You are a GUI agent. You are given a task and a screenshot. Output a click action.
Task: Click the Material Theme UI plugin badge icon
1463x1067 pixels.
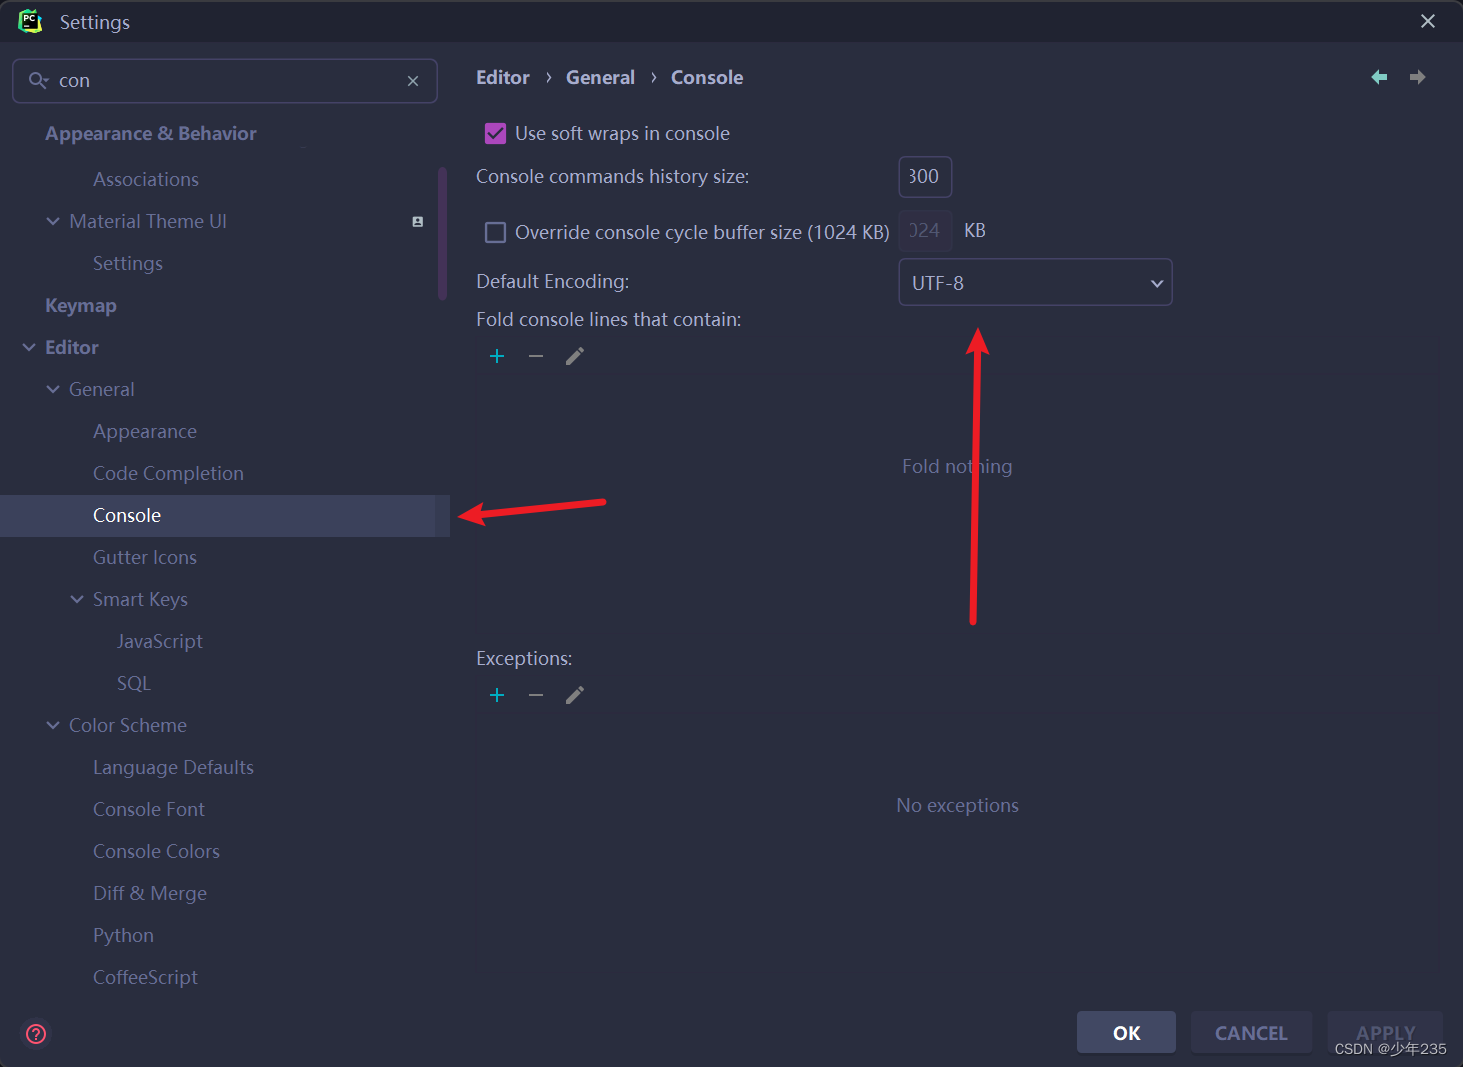(x=418, y=222)
